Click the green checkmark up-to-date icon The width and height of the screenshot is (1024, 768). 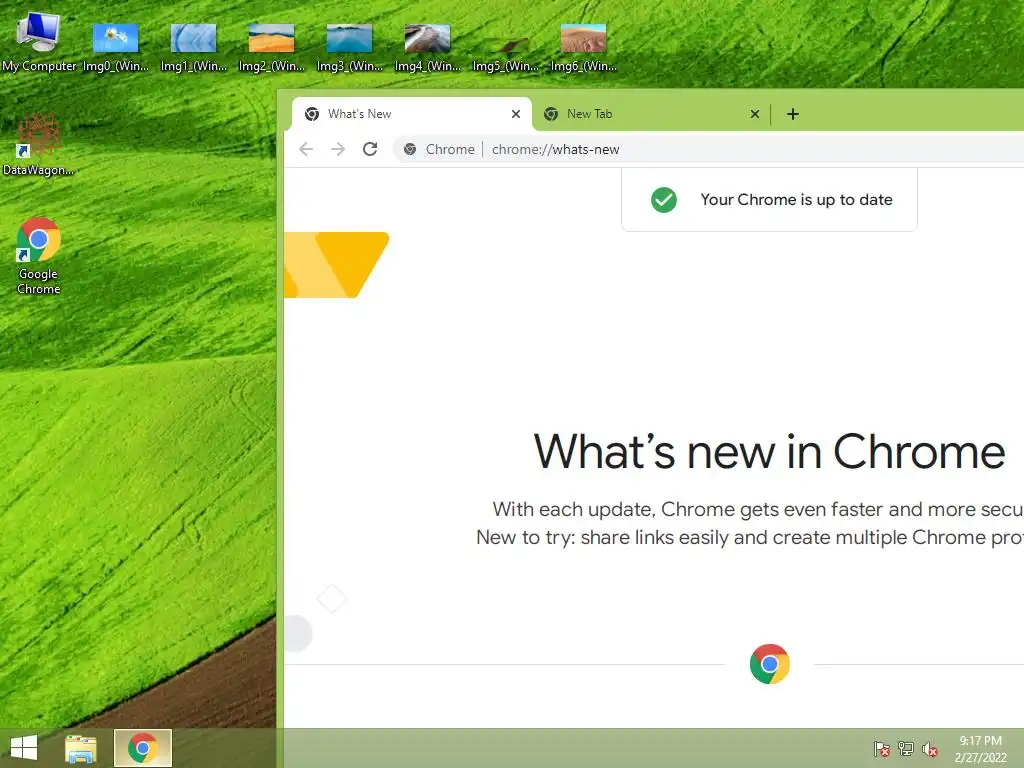click(664, 200)
